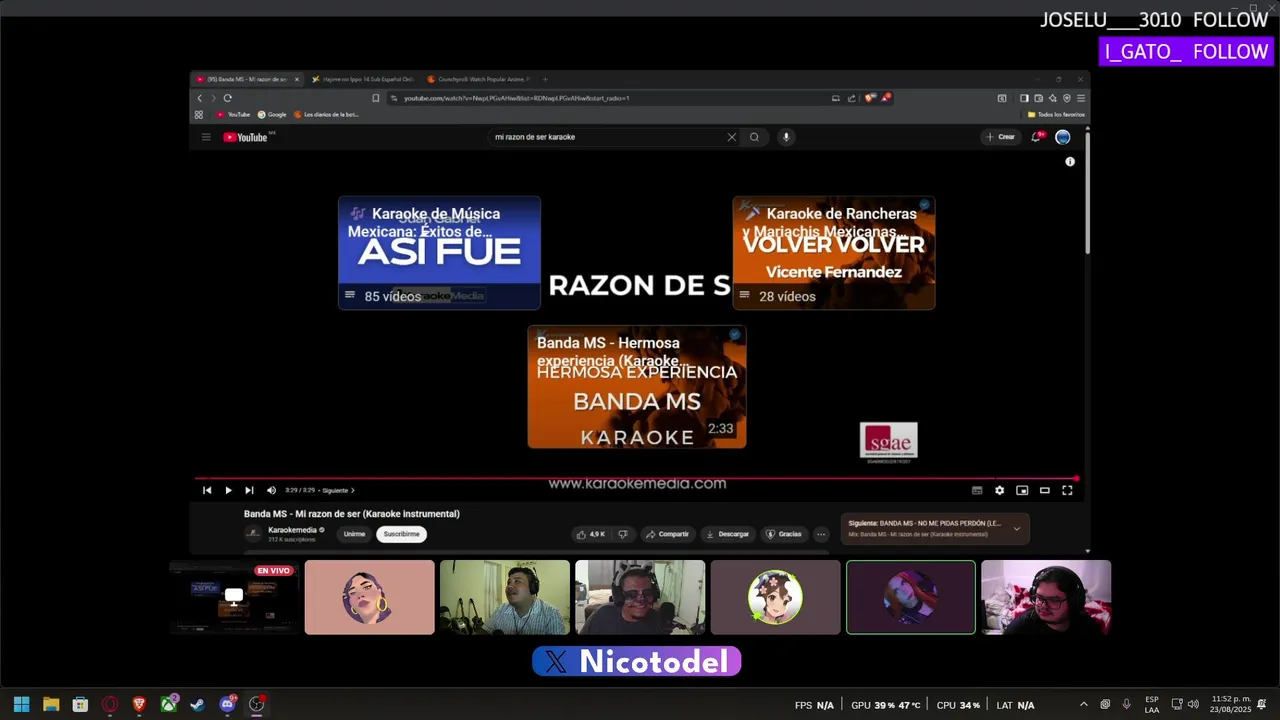Start voice search with the microphone icon
Viewport: 1280px width, 720px height.
786,137
